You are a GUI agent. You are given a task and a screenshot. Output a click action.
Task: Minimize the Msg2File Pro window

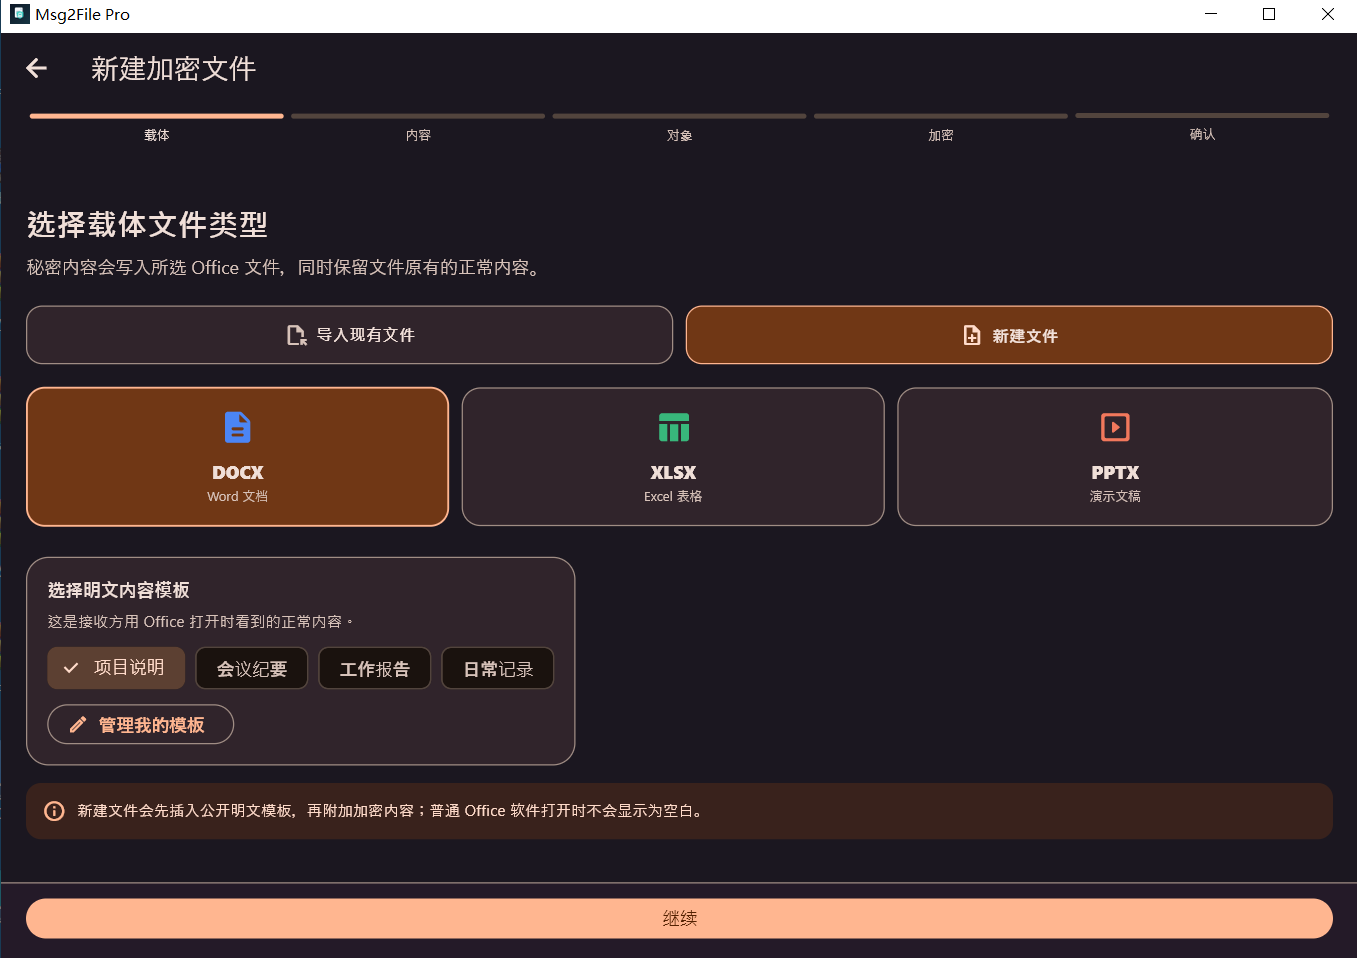[x=1211, y=14]
